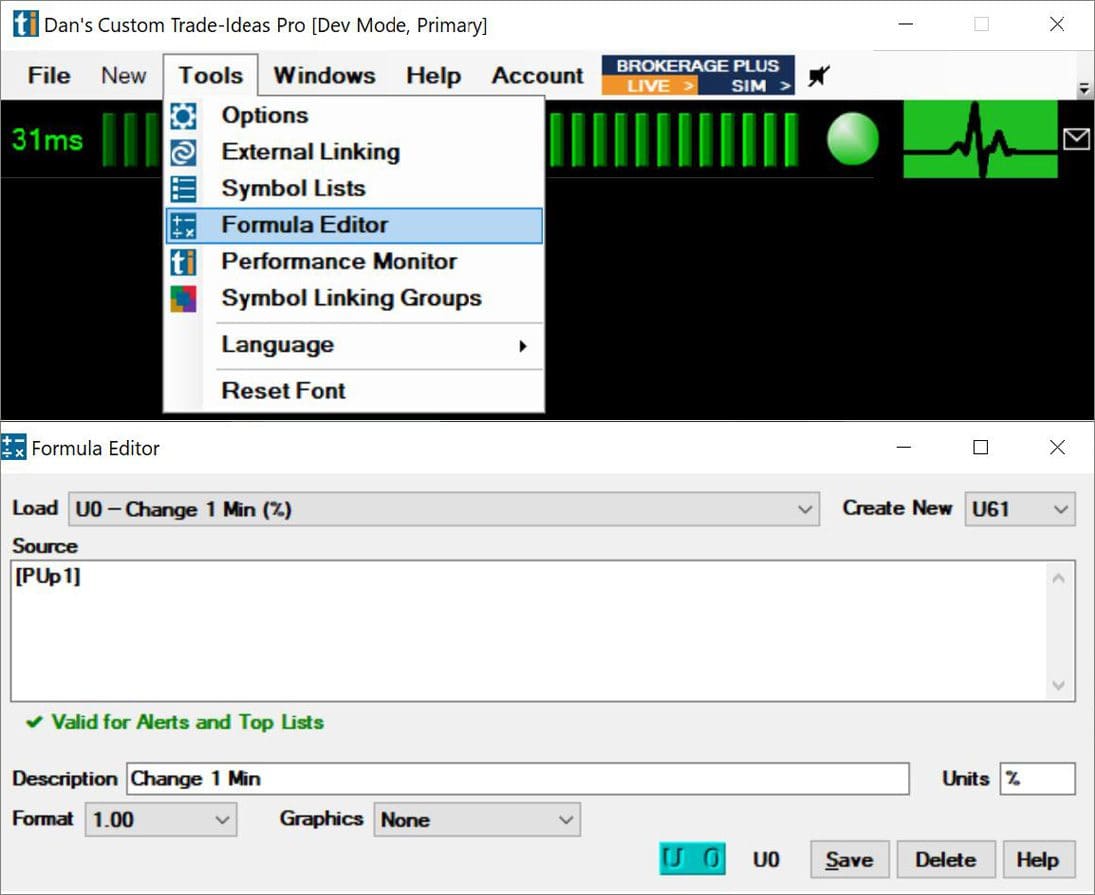Open the File menu
The height and width of the screenshot is (895, 1095).
tap(49, 75)
